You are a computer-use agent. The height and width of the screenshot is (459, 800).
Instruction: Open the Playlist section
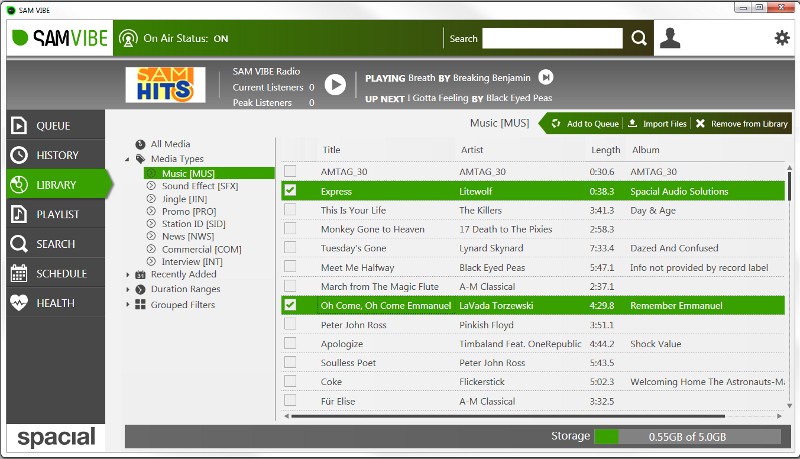[x=56, y=214]
